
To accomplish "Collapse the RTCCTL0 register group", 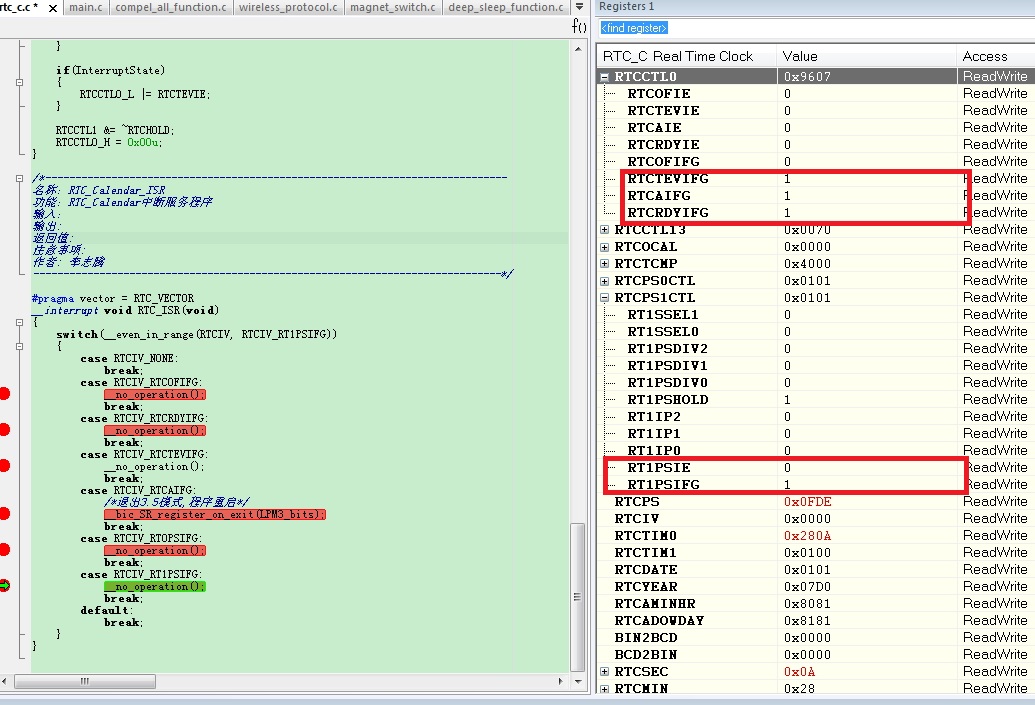I will pos(604,77).
